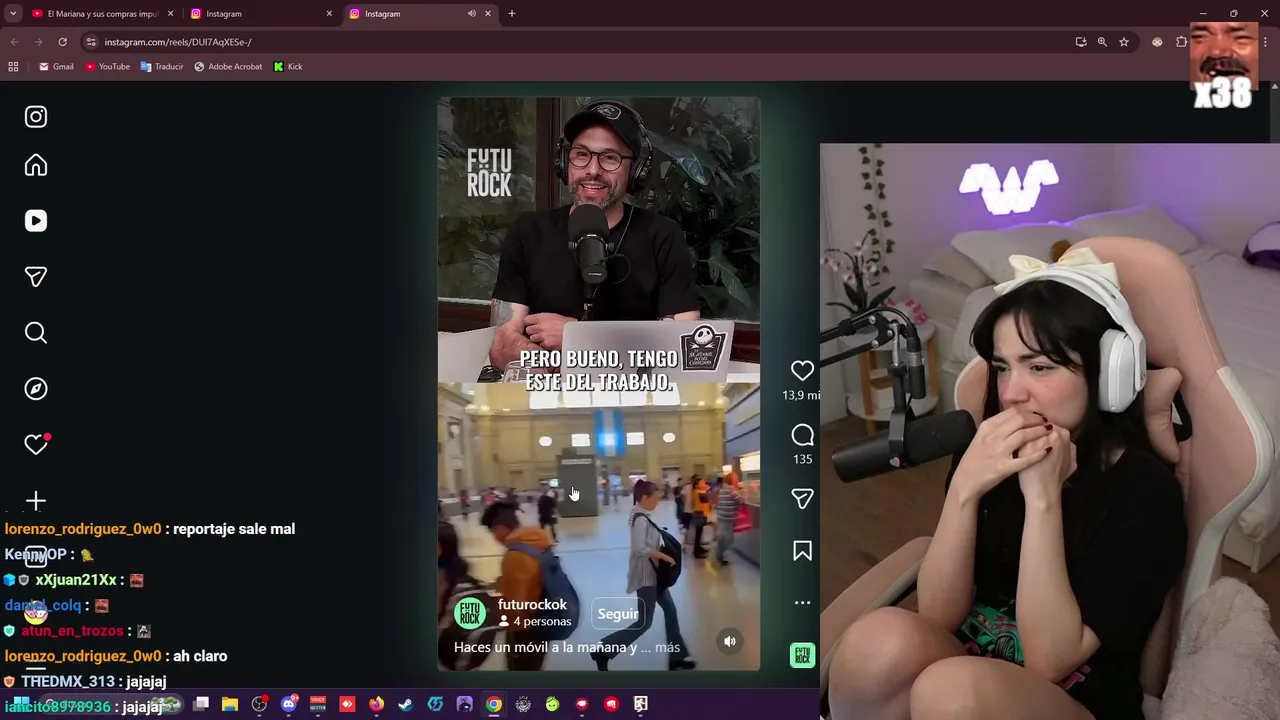Open the Adobe Acrobat bookmark
1280x720 pixels.
[228, 67]
